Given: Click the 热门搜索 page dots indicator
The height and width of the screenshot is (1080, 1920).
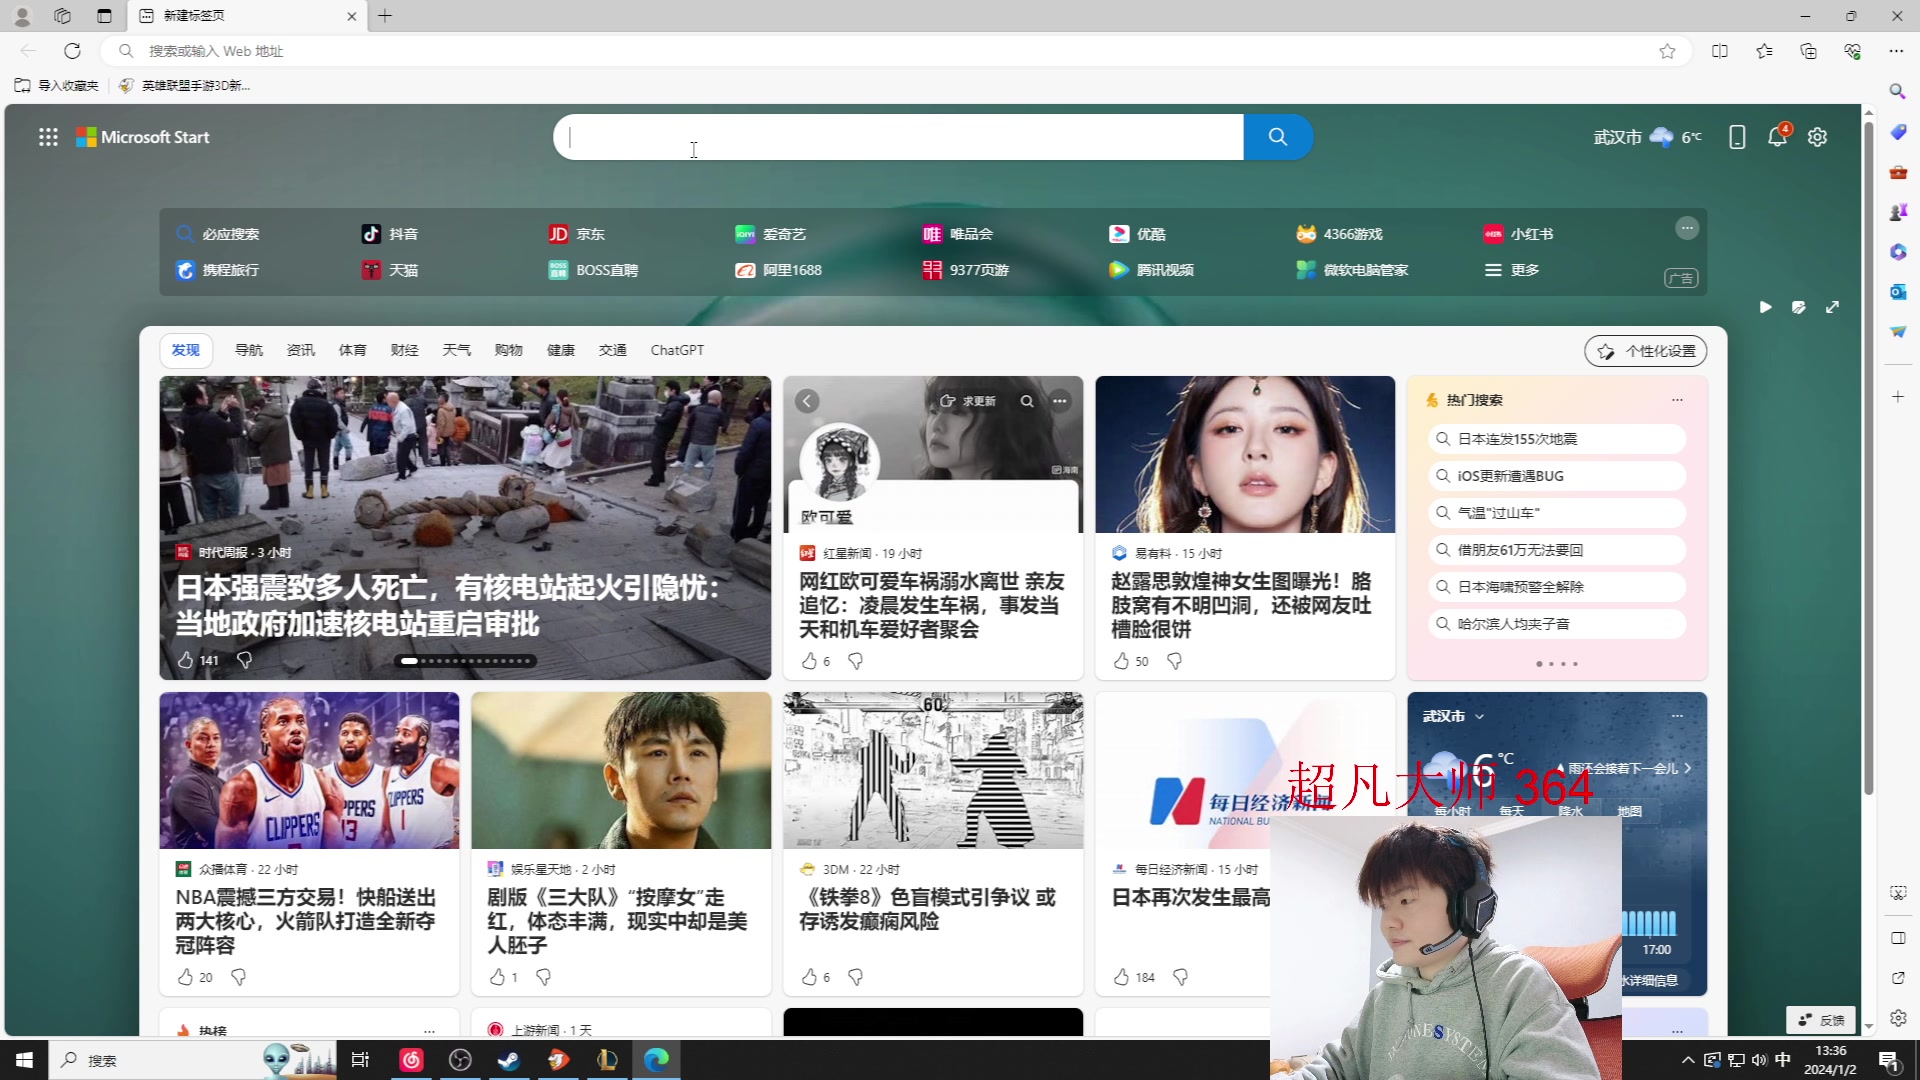Looking at the screenshot, I should click(1557, 664).
